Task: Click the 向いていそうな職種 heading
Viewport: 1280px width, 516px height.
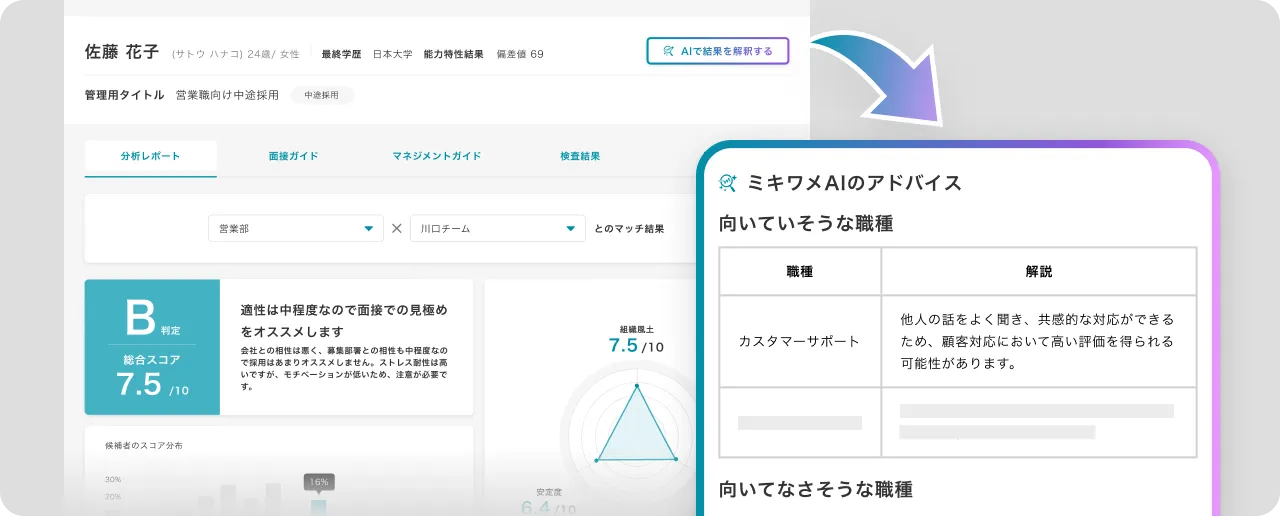Action: tap(806, 223)
